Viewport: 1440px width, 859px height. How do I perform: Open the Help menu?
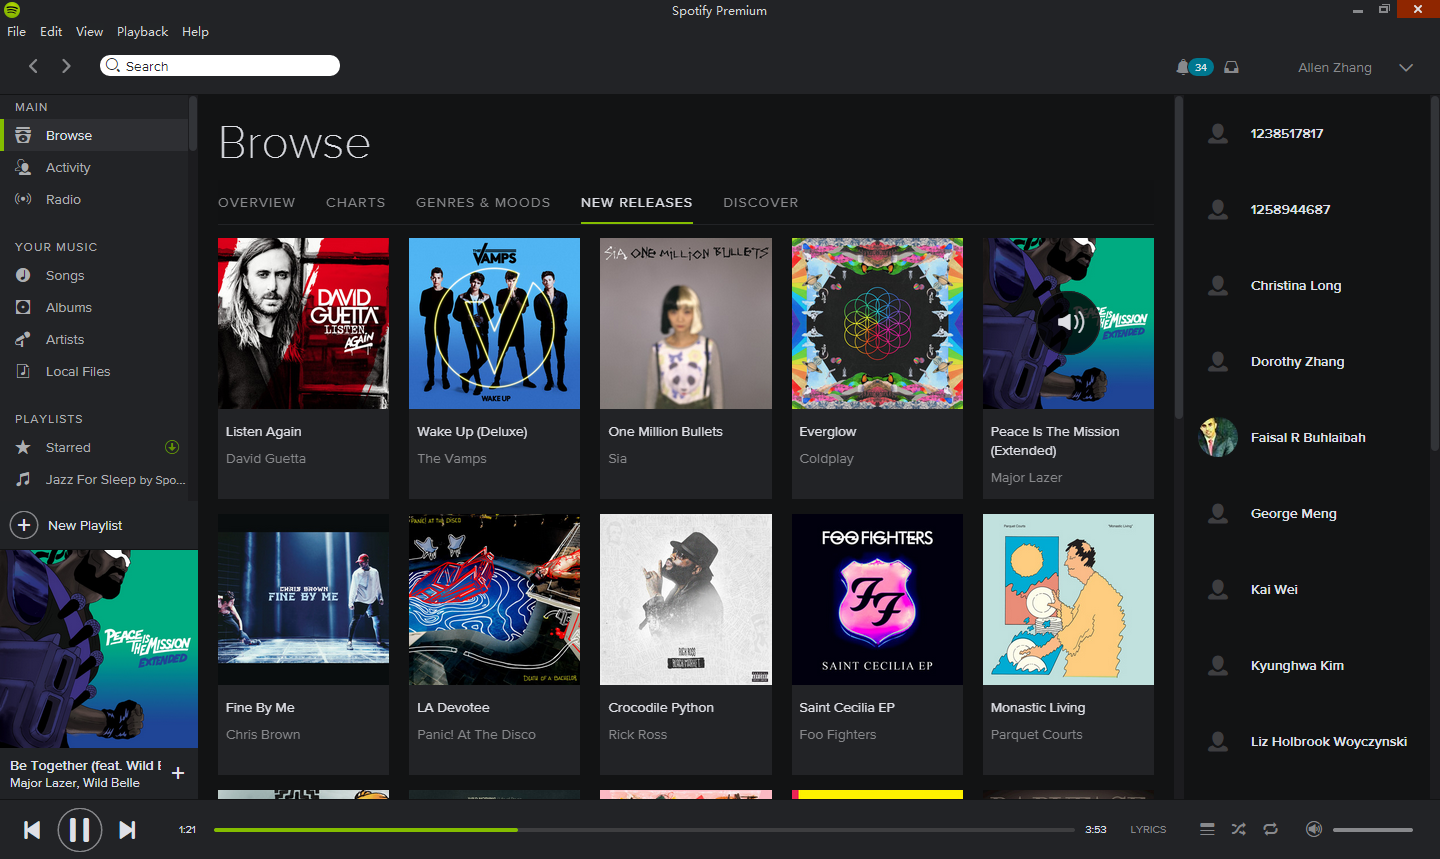[195, 31]
